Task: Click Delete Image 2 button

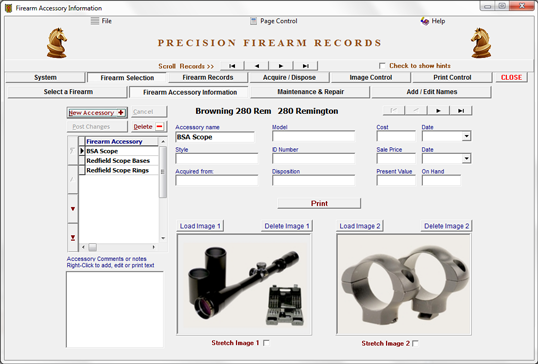Action: [x=446, y=226]
